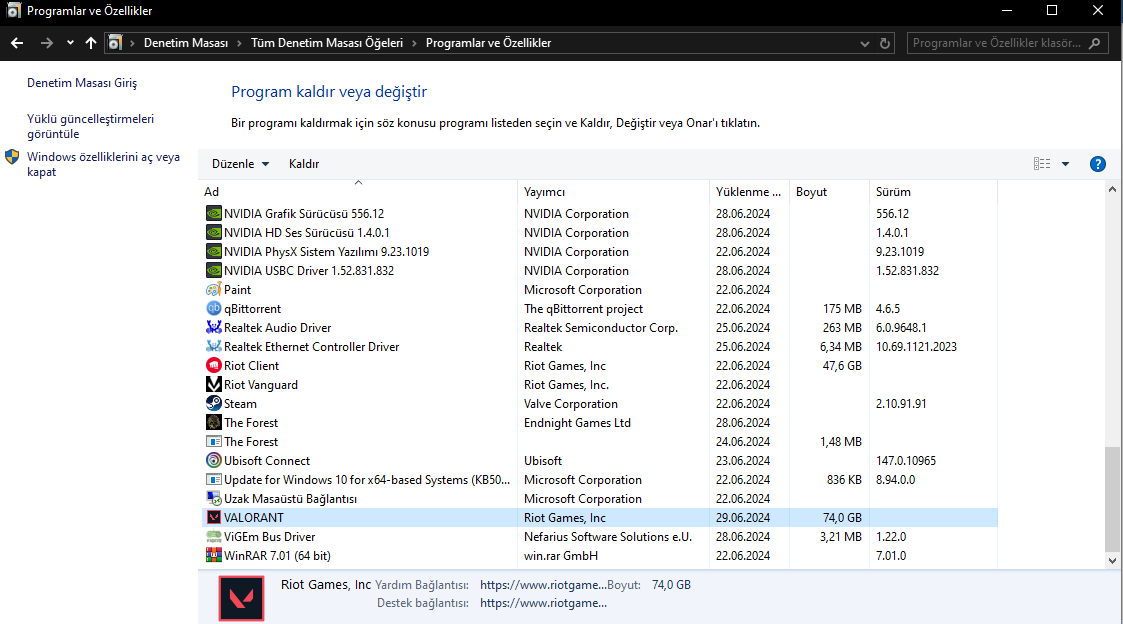Open the help question mark icon
This screenshot has width=1123, height=624.
pyautogui.click(x=1097, y=164)
